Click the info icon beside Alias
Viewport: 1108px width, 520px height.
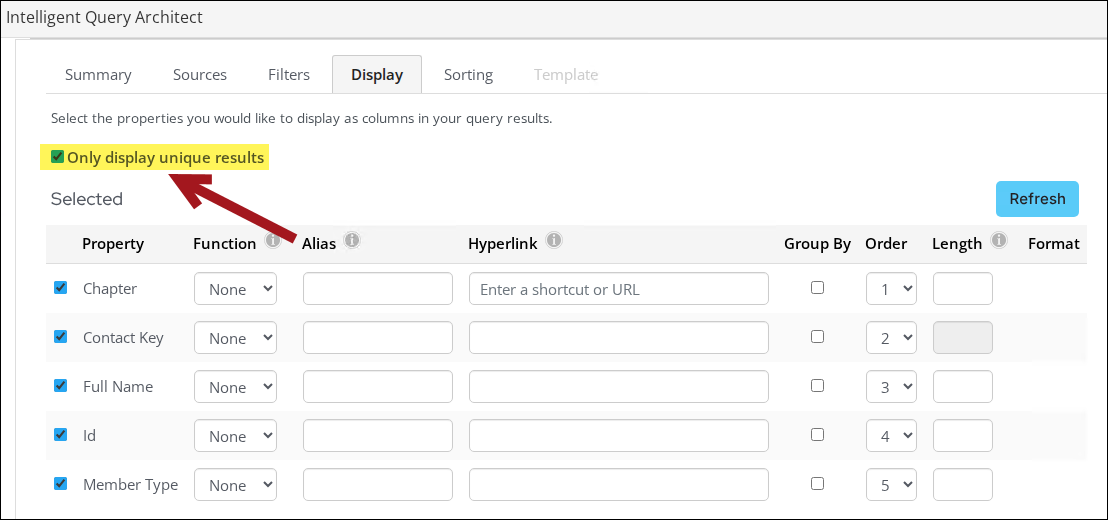pyautogui.click(x=351, y=241)
